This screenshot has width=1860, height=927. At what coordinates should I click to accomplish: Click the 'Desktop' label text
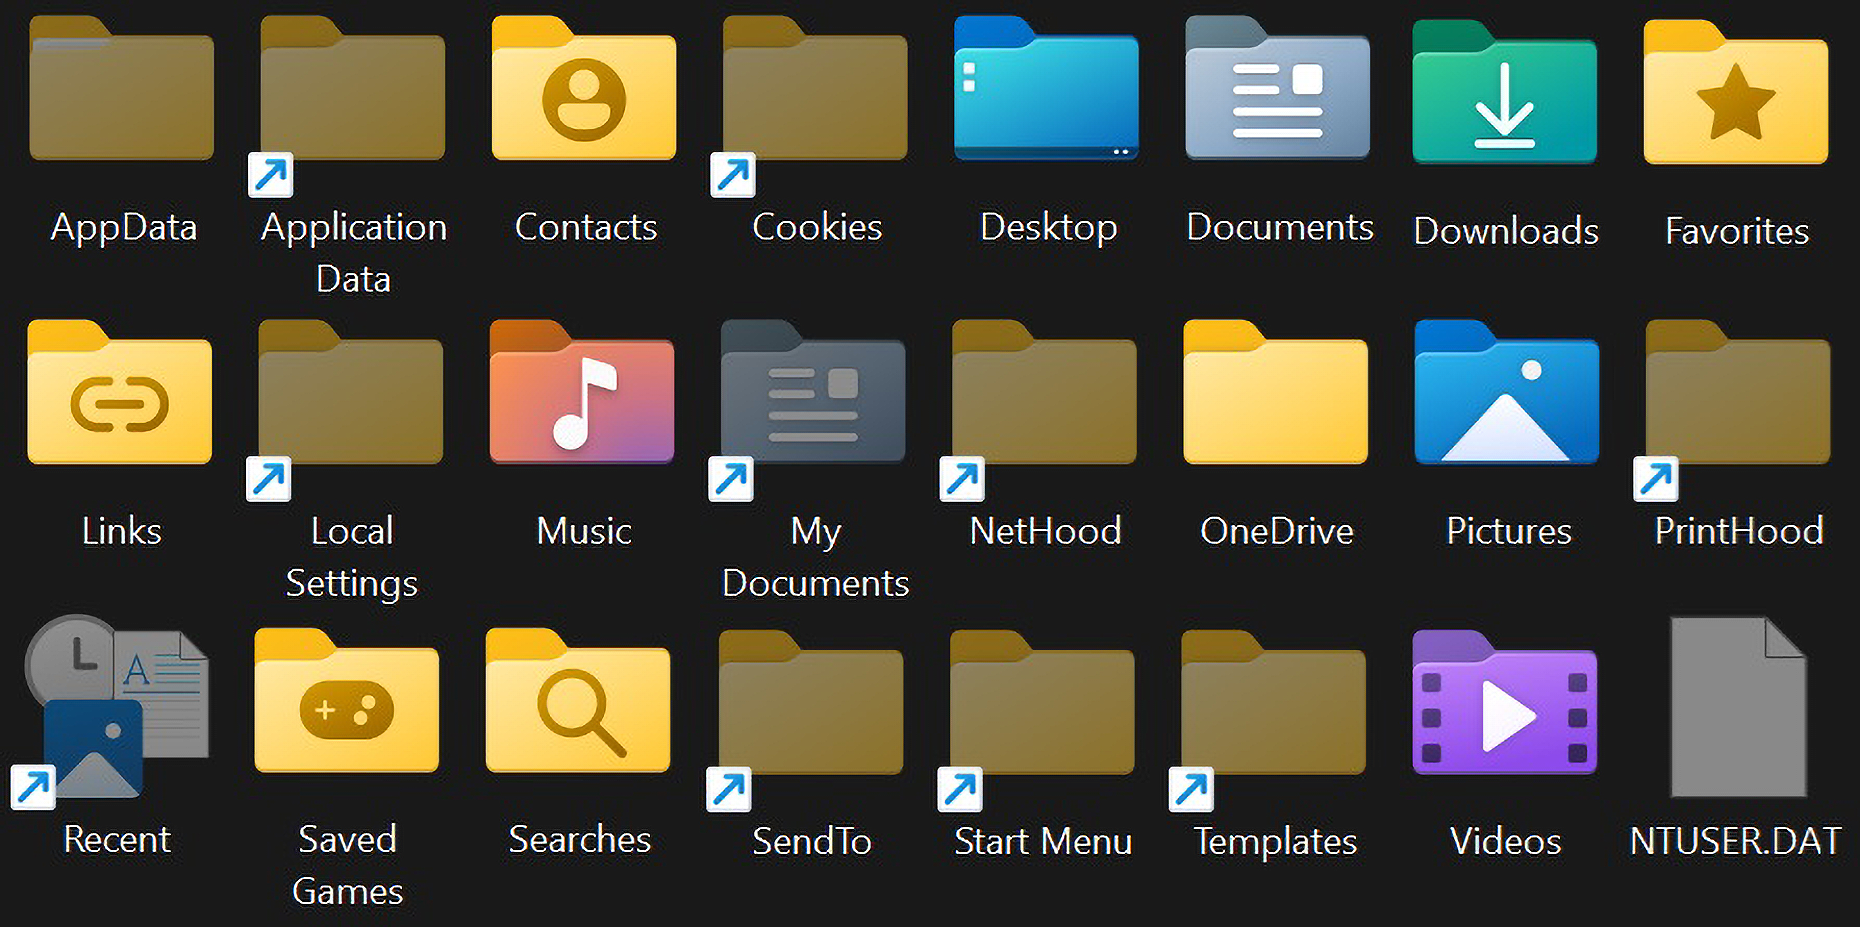pyautogui.click(x=1049, y=228)
